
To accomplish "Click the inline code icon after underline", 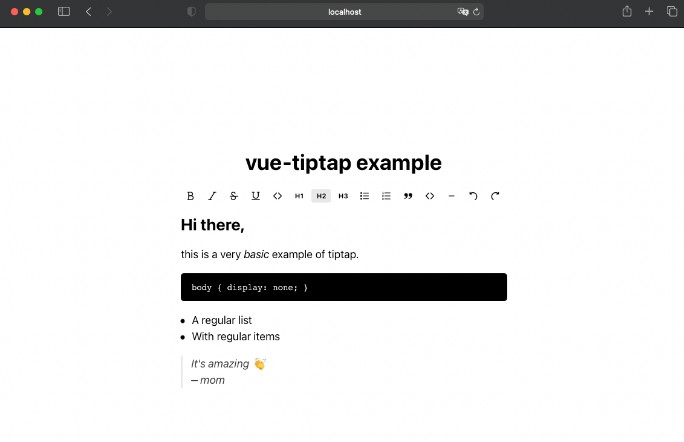I will 278,196.
